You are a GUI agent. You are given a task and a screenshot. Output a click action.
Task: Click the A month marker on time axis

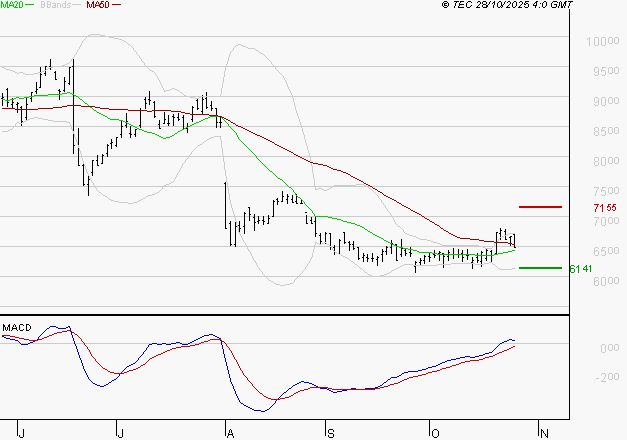pos(230,434)
